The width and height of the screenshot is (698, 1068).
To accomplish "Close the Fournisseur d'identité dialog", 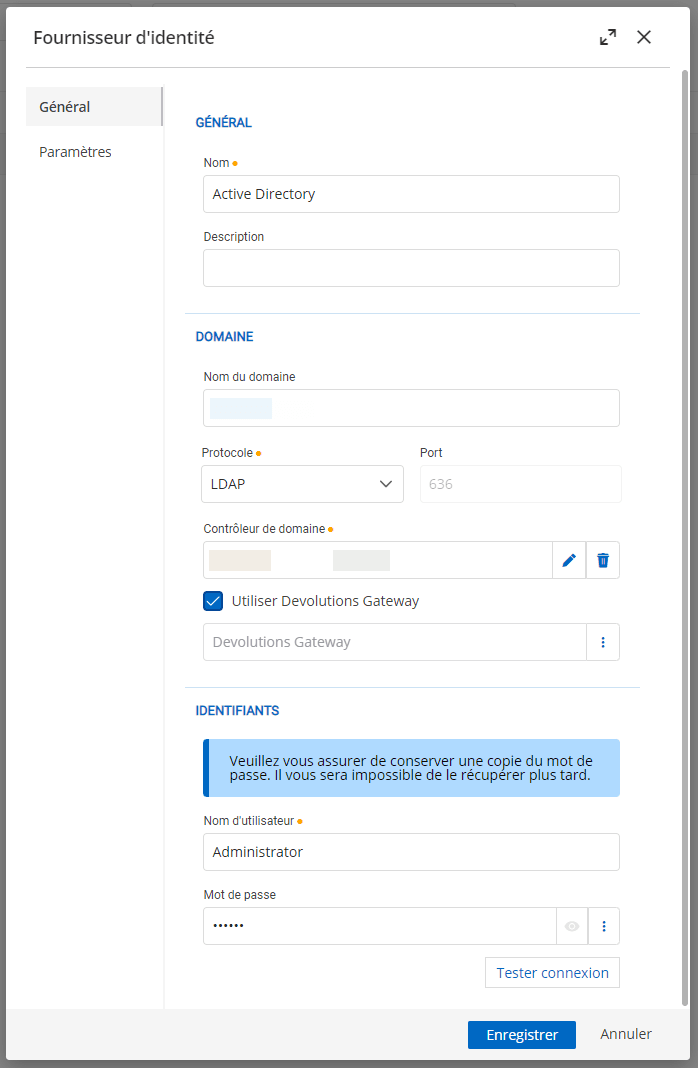I will (644, 37).
